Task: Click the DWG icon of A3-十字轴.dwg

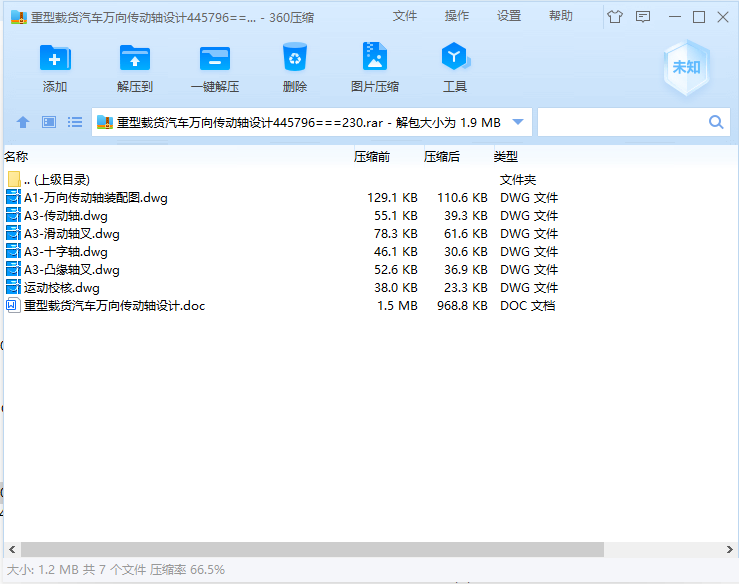Action: (x=13, y=251)
